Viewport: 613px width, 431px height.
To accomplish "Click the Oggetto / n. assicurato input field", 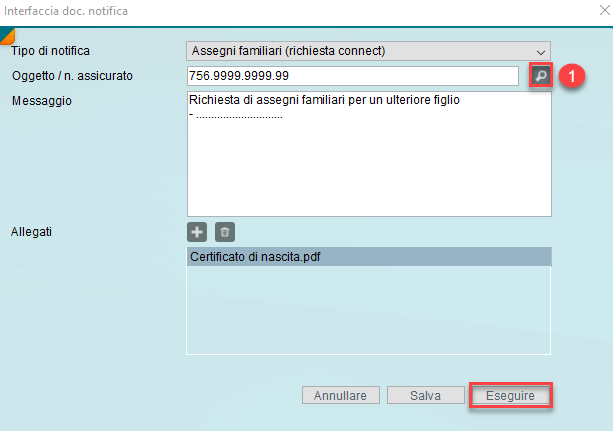I will (x=353, y=75).
